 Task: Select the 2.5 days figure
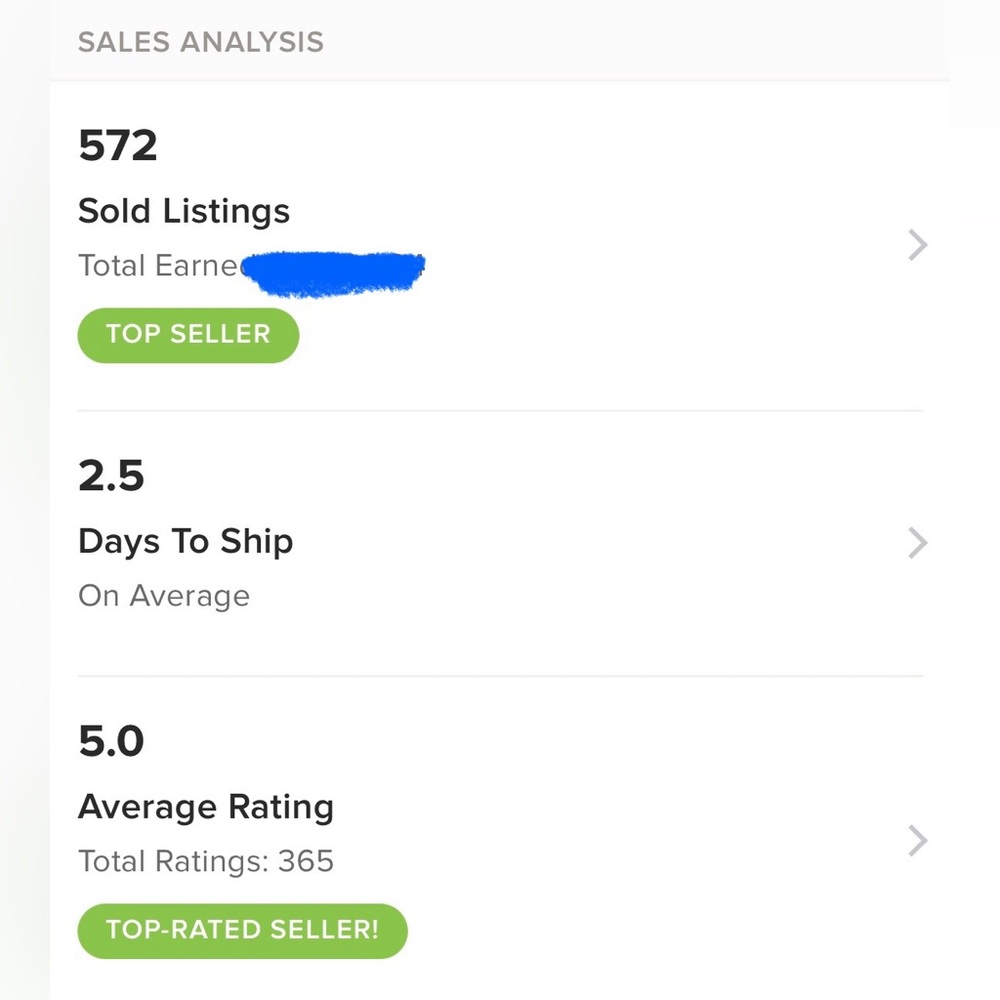pos(111,475)
